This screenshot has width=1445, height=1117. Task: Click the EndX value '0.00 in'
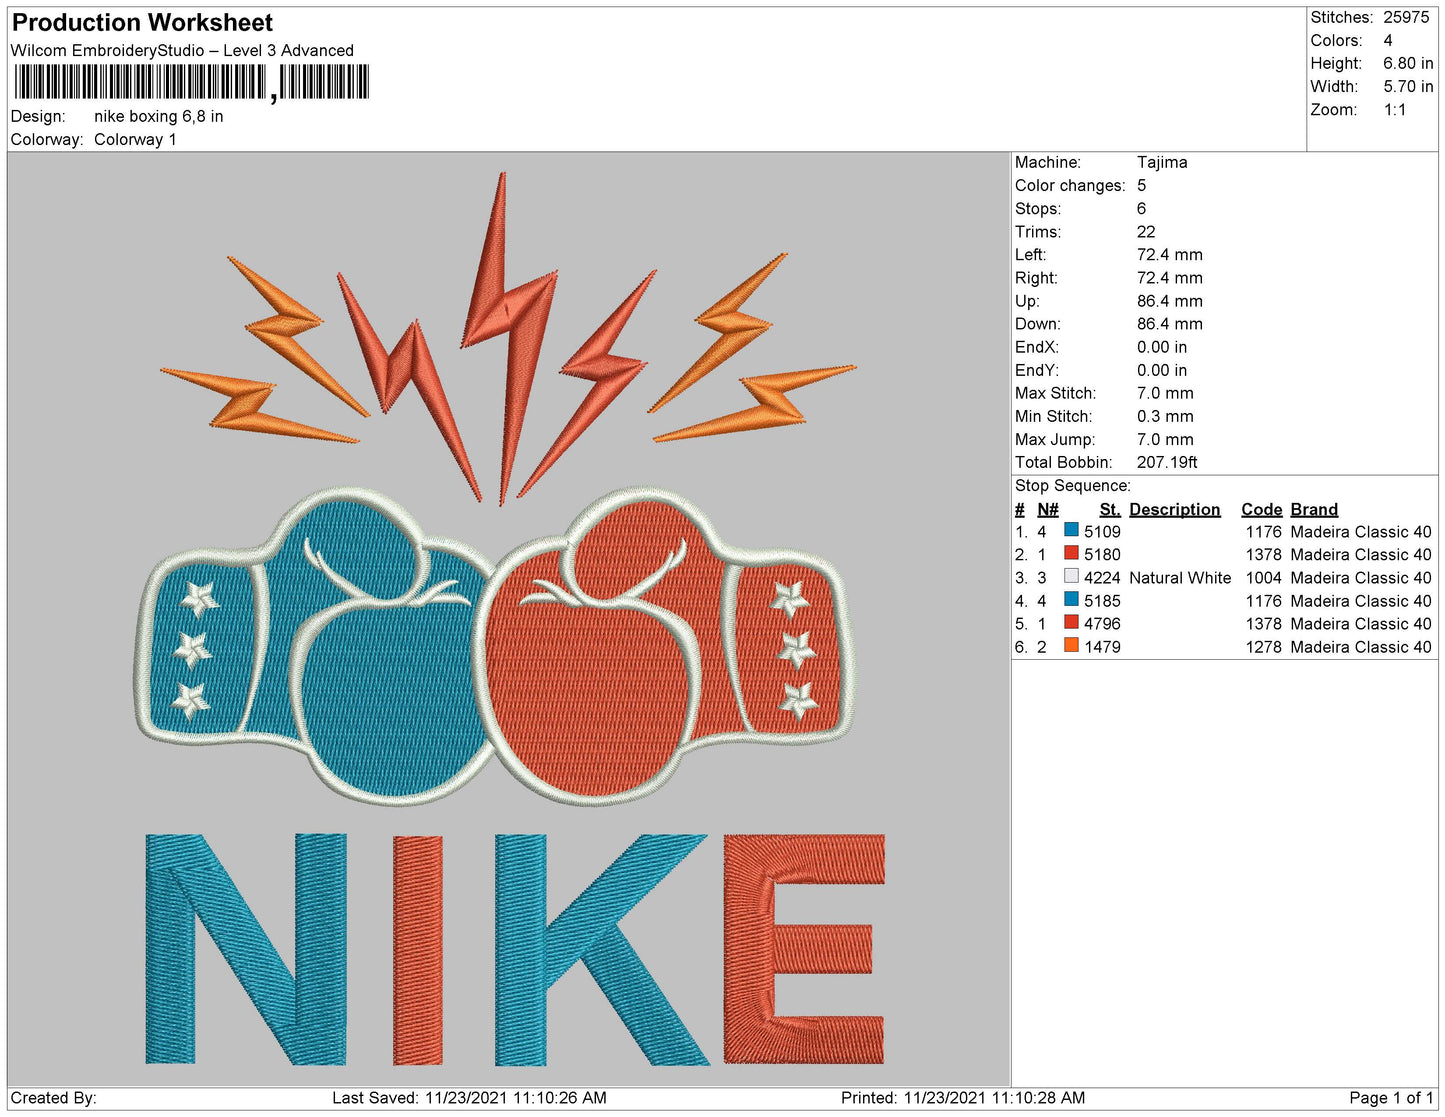(x=1162, y=347)
